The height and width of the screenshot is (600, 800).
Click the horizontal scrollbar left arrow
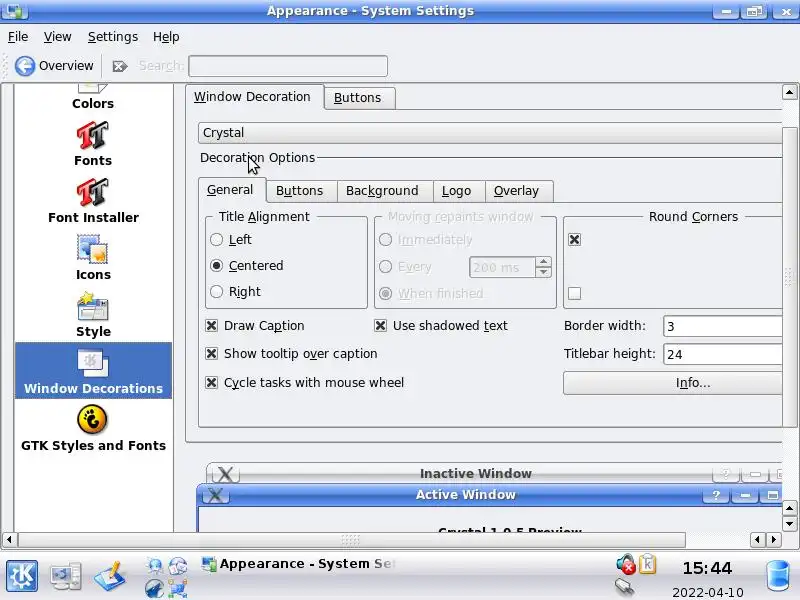9,539
